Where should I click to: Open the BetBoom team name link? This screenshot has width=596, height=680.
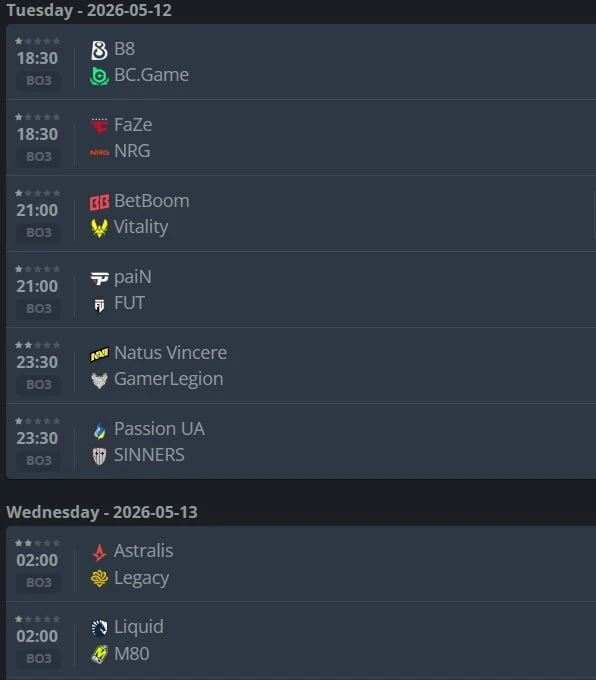[151, 201]
